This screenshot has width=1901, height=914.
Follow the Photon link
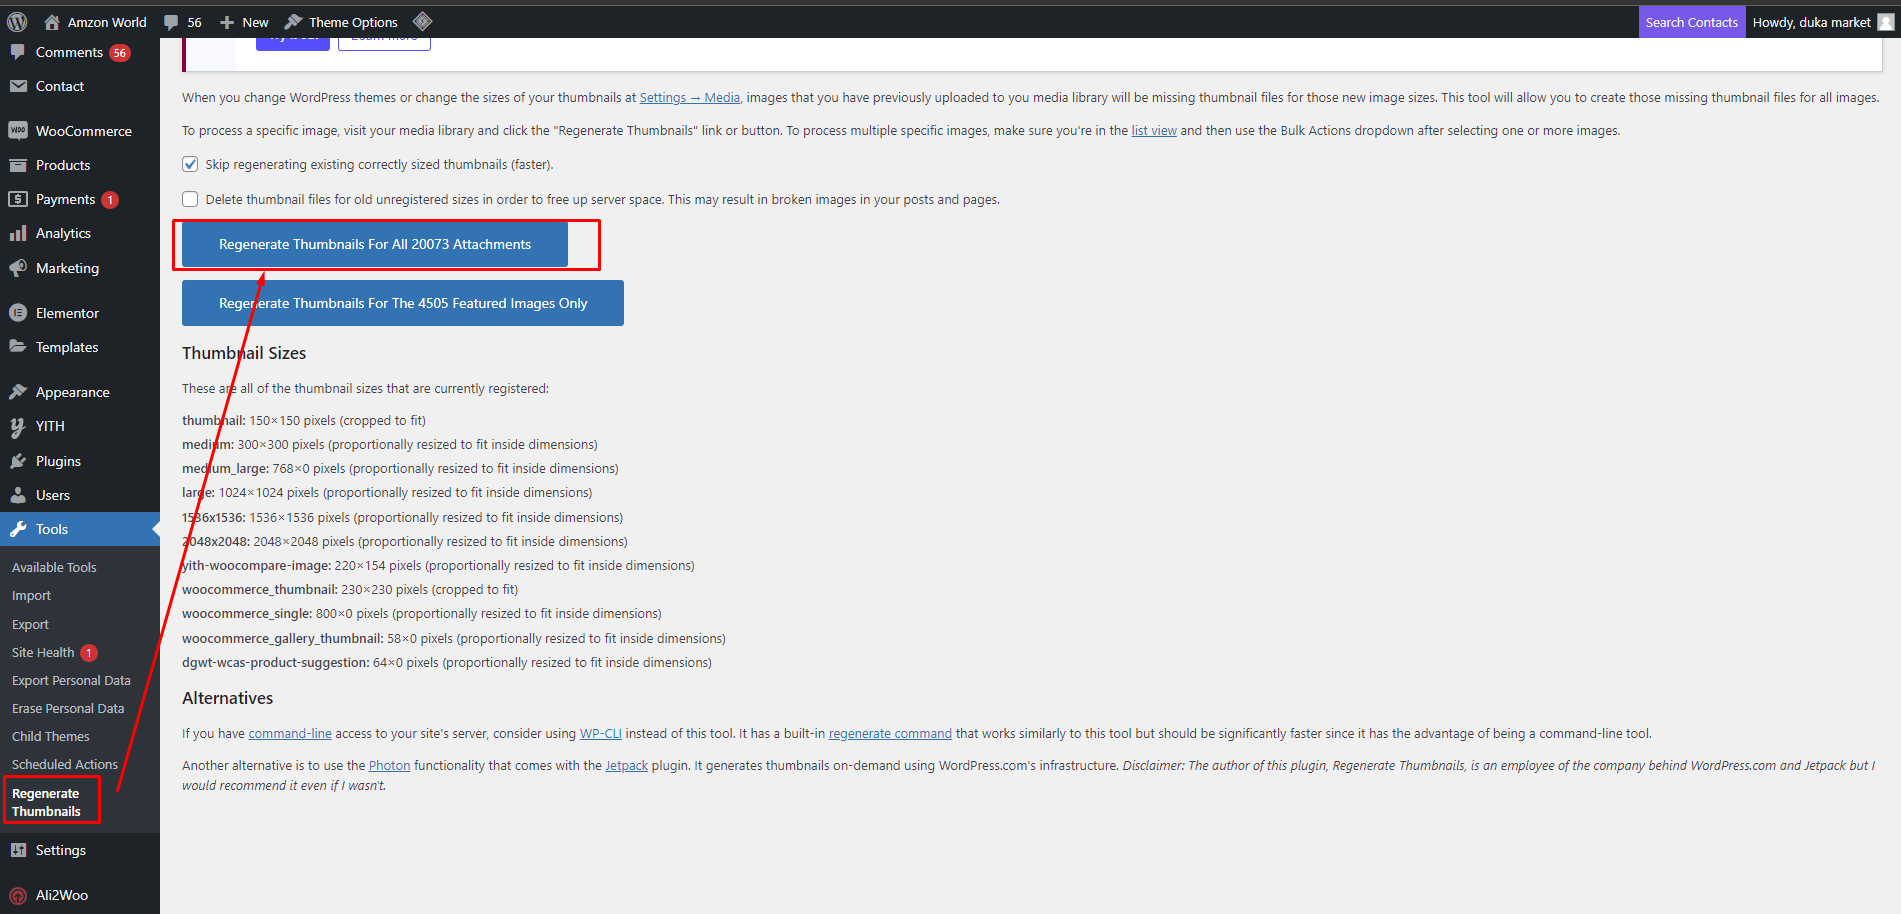[390, 765]
